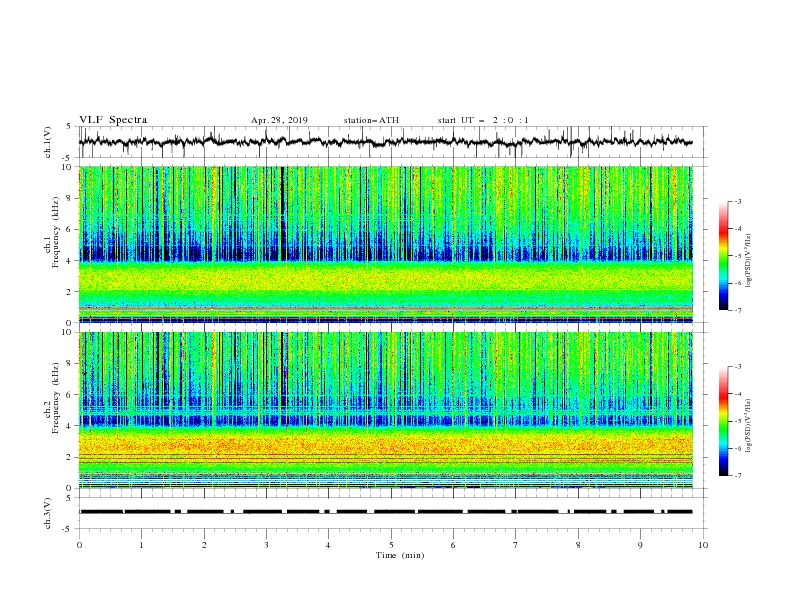Screen dimensions: 792x612
Task: Click the "-5" tick of the ch.3(V) axis
Action: [68, 529]
